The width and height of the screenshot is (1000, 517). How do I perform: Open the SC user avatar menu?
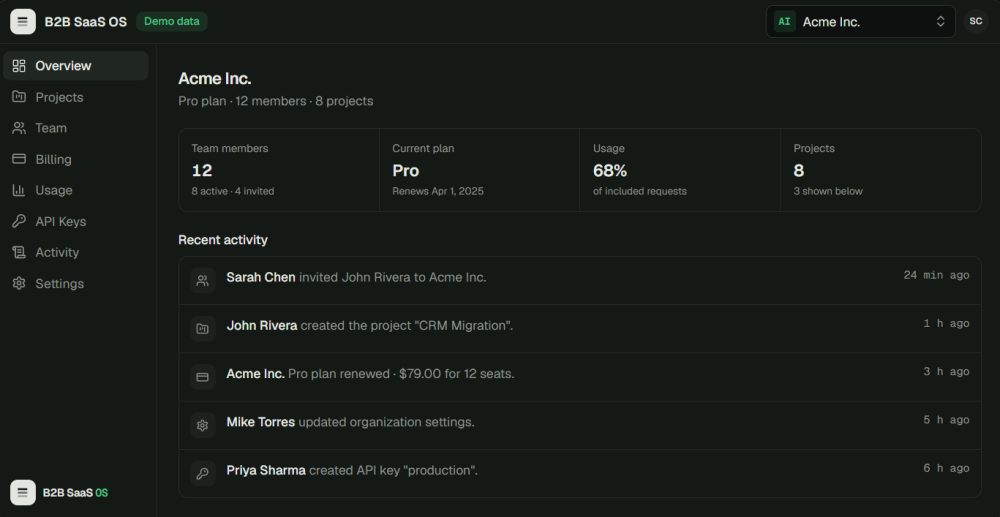coord(976,22)
